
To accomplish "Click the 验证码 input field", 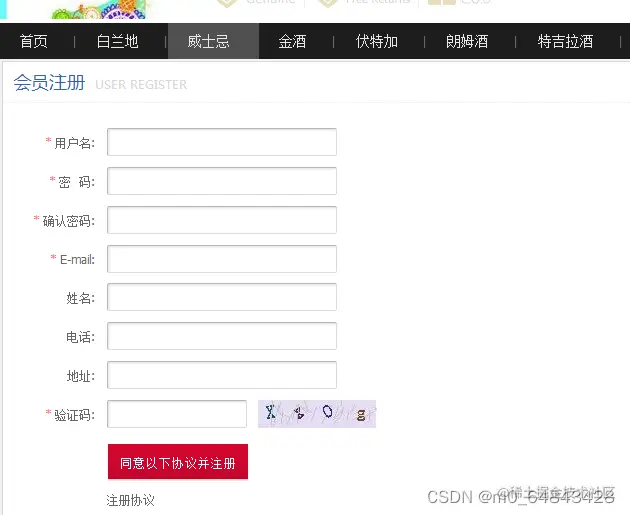I will click(177, 414).
